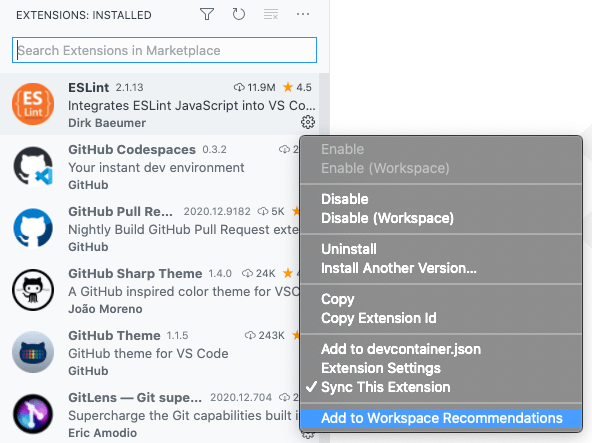Click the Clear Extensions Search Results icon
Image resolution: width=592 pixels, height=443 pixels.
click(271, 14)
